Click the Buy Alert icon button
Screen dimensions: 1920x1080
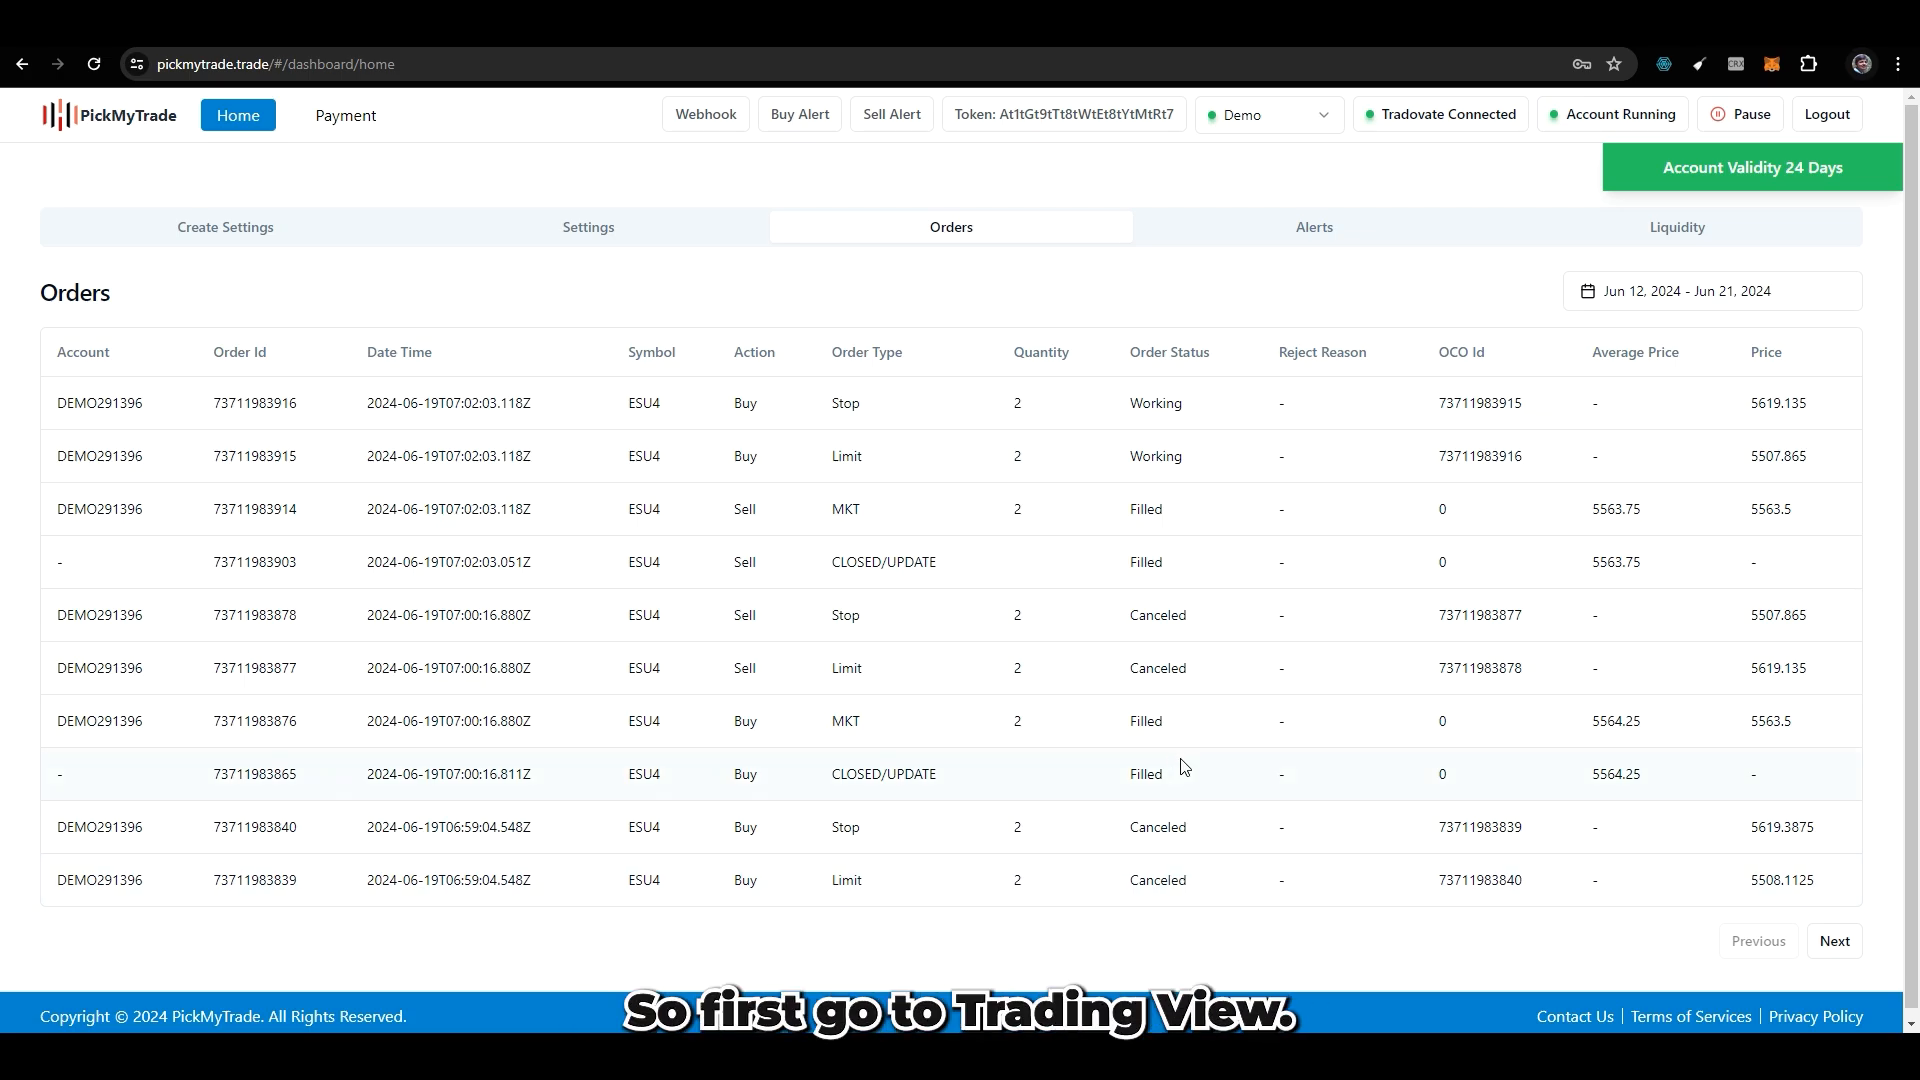click(x=800, y=115)
